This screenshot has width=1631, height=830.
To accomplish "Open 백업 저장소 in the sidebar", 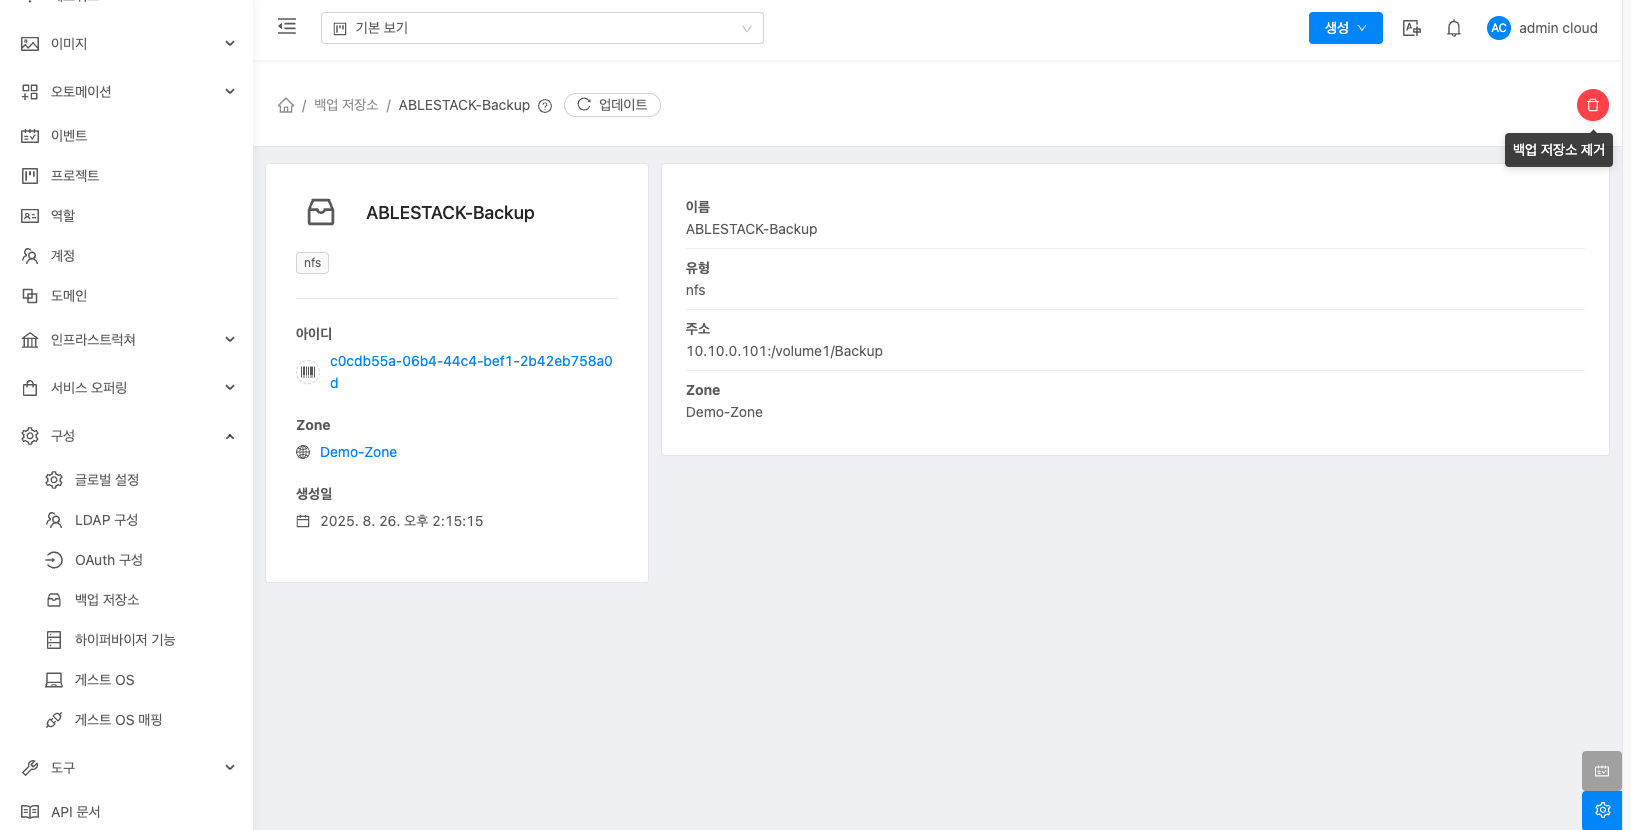I will tap(106, 600).
